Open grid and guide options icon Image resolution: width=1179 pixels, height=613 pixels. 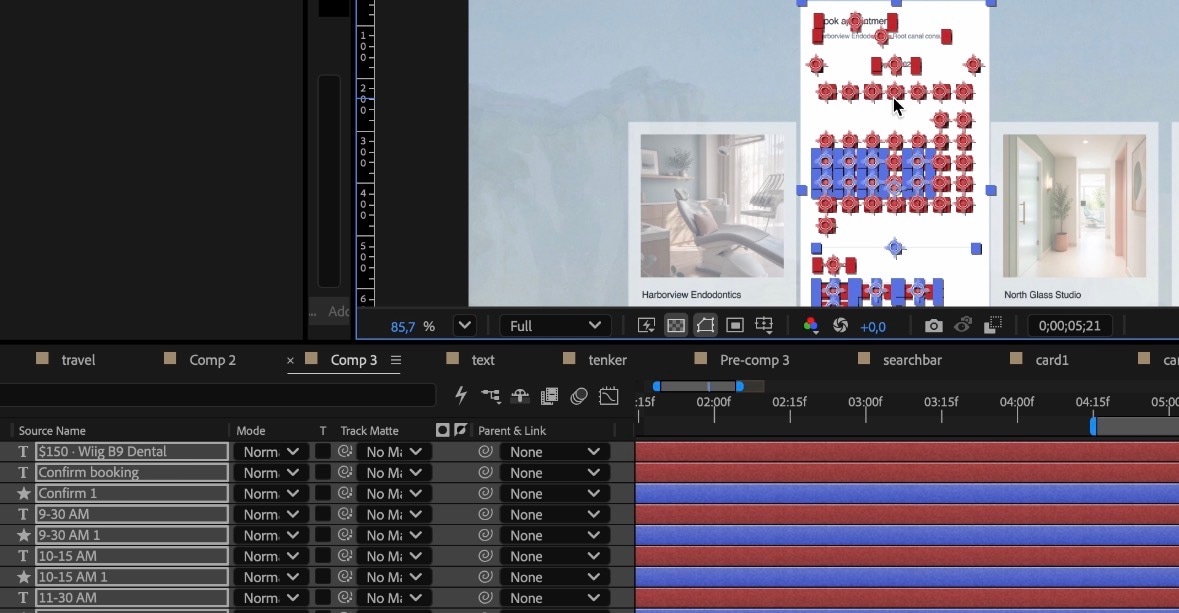(764, 325)
